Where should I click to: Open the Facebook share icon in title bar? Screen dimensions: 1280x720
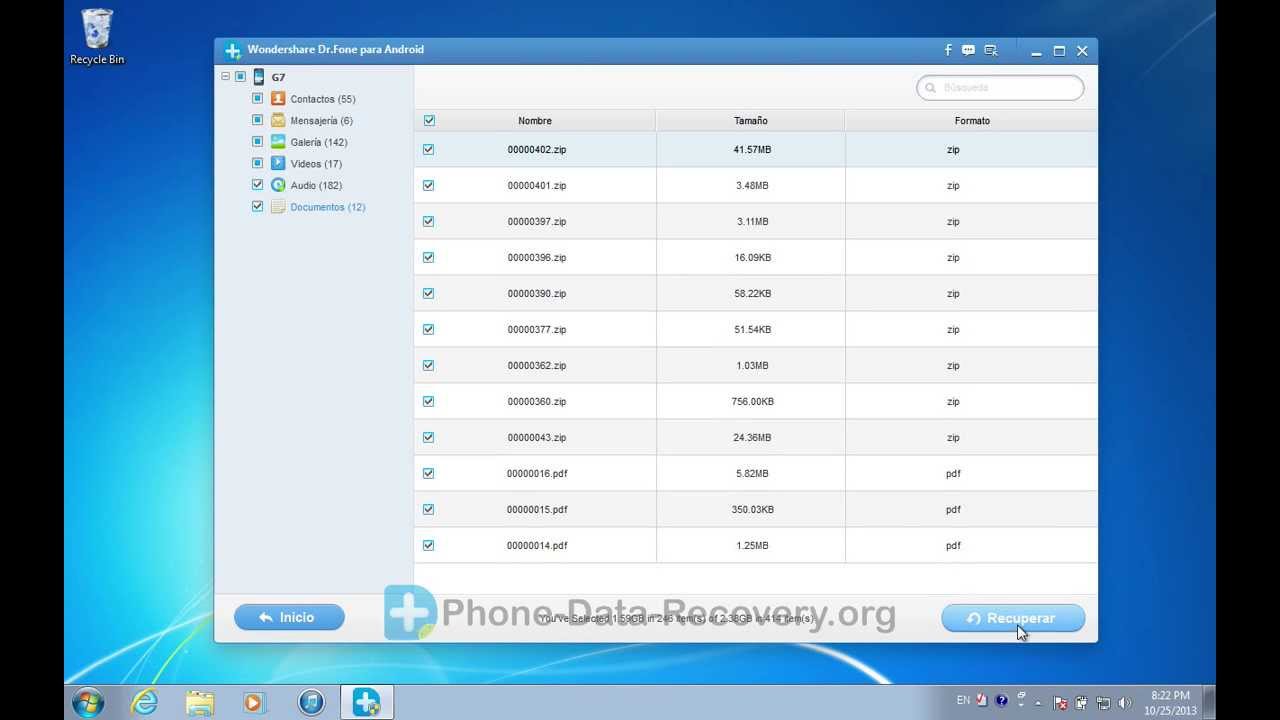pos(948,50)
